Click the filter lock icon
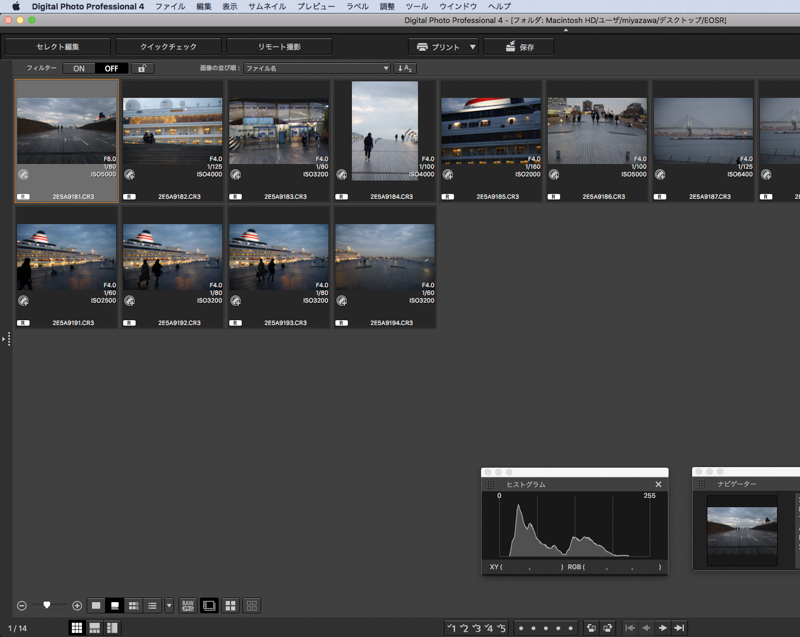Screen dimensions: 800x637 tap(143, 68)
